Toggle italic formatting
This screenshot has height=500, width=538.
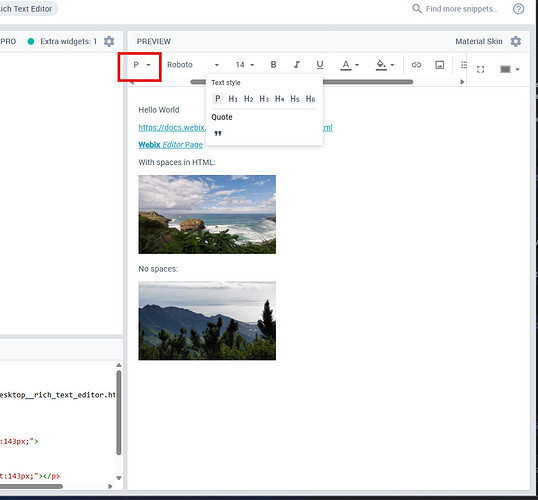(x=297, y=65)
